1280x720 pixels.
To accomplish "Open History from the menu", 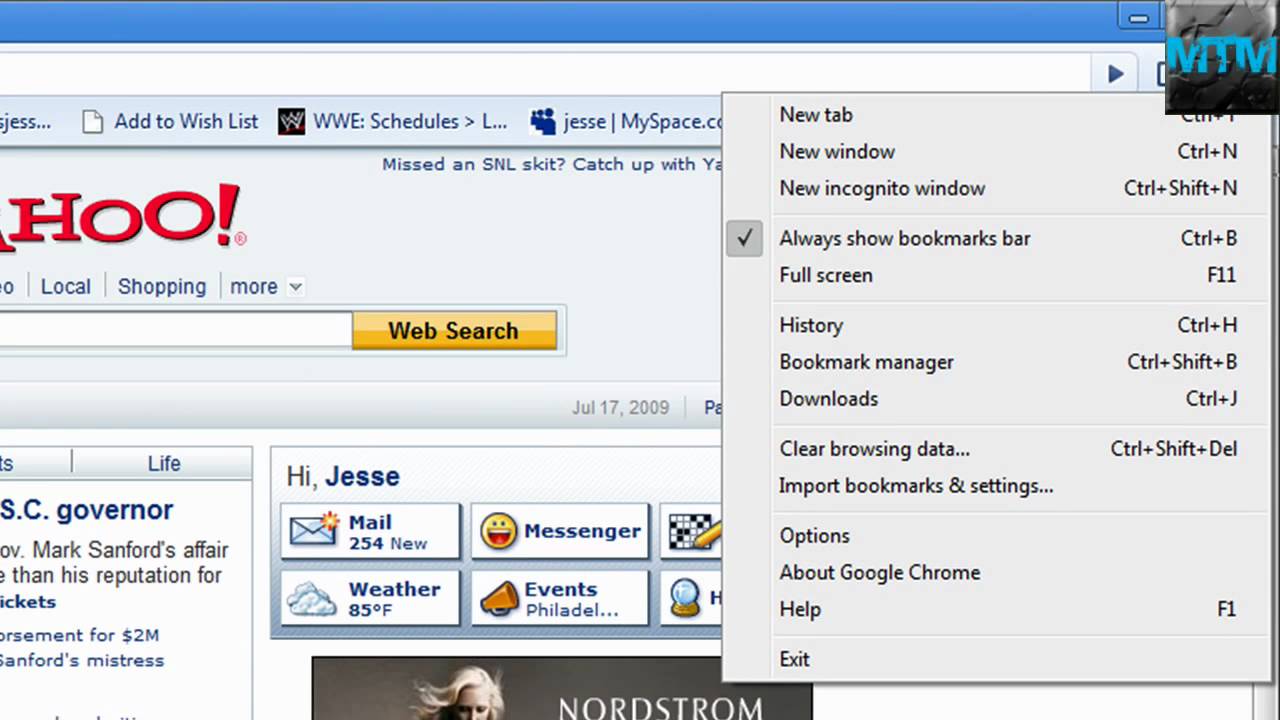I will tap(1008, 325).
